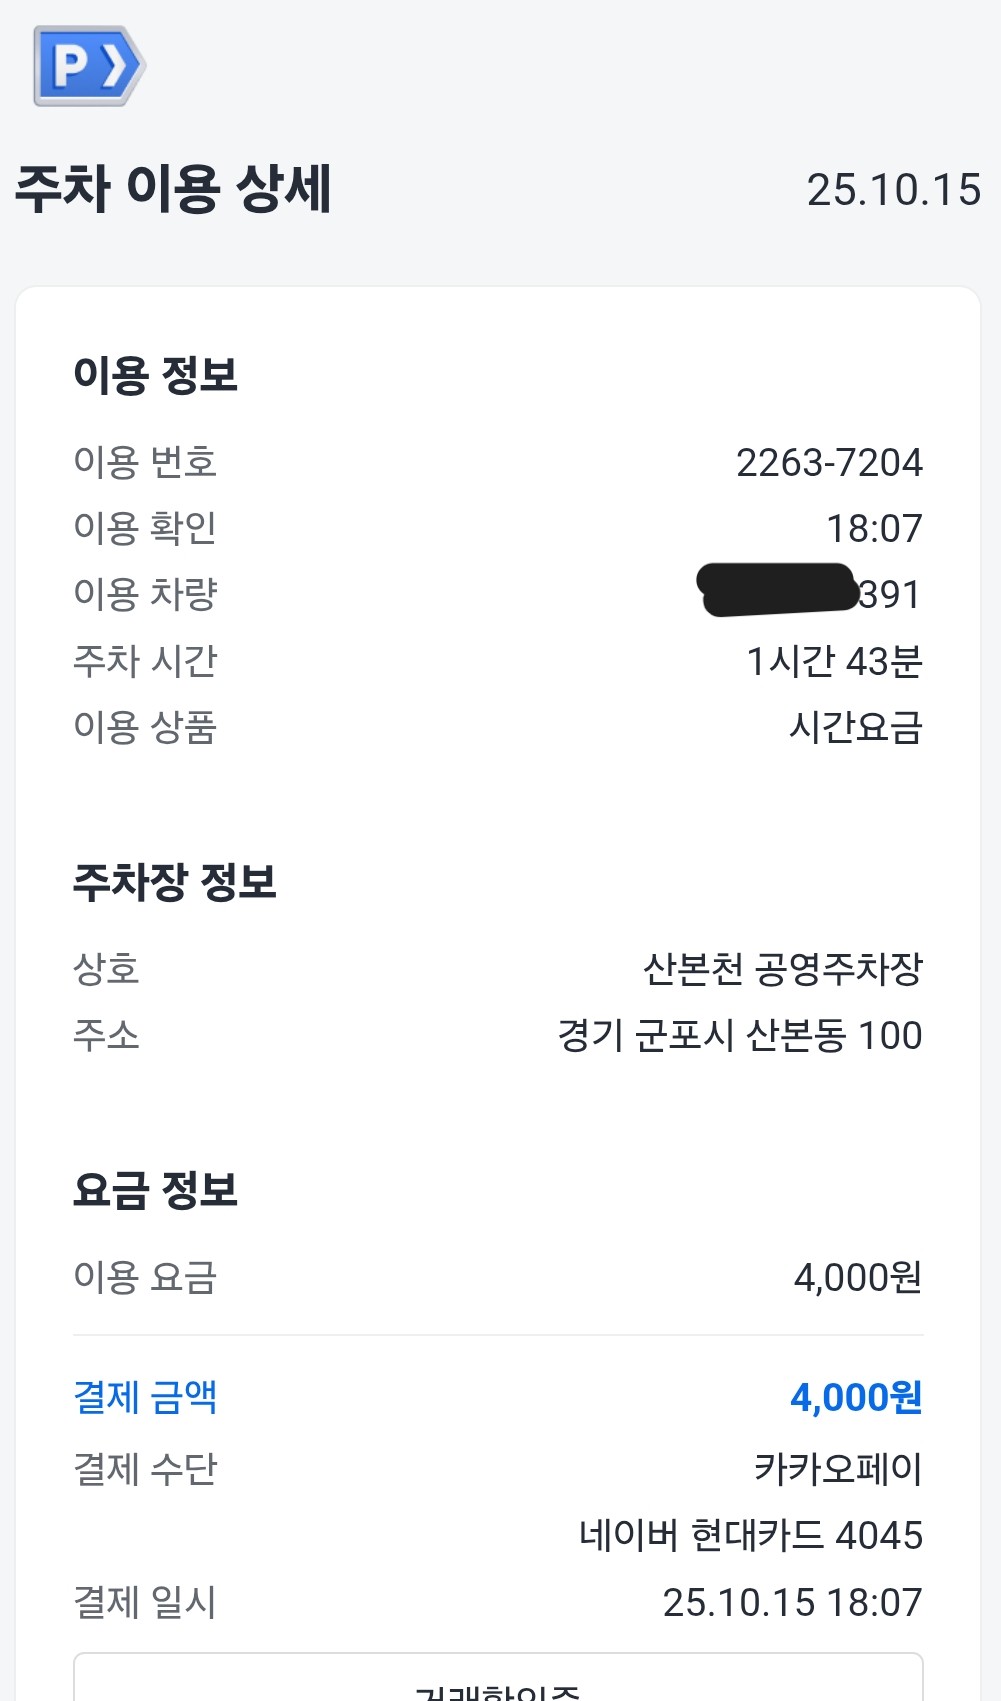Select the header date 25.10.15
Image resolution: width=1001 pixels, height=1701 pixels.
click(893, 190)
